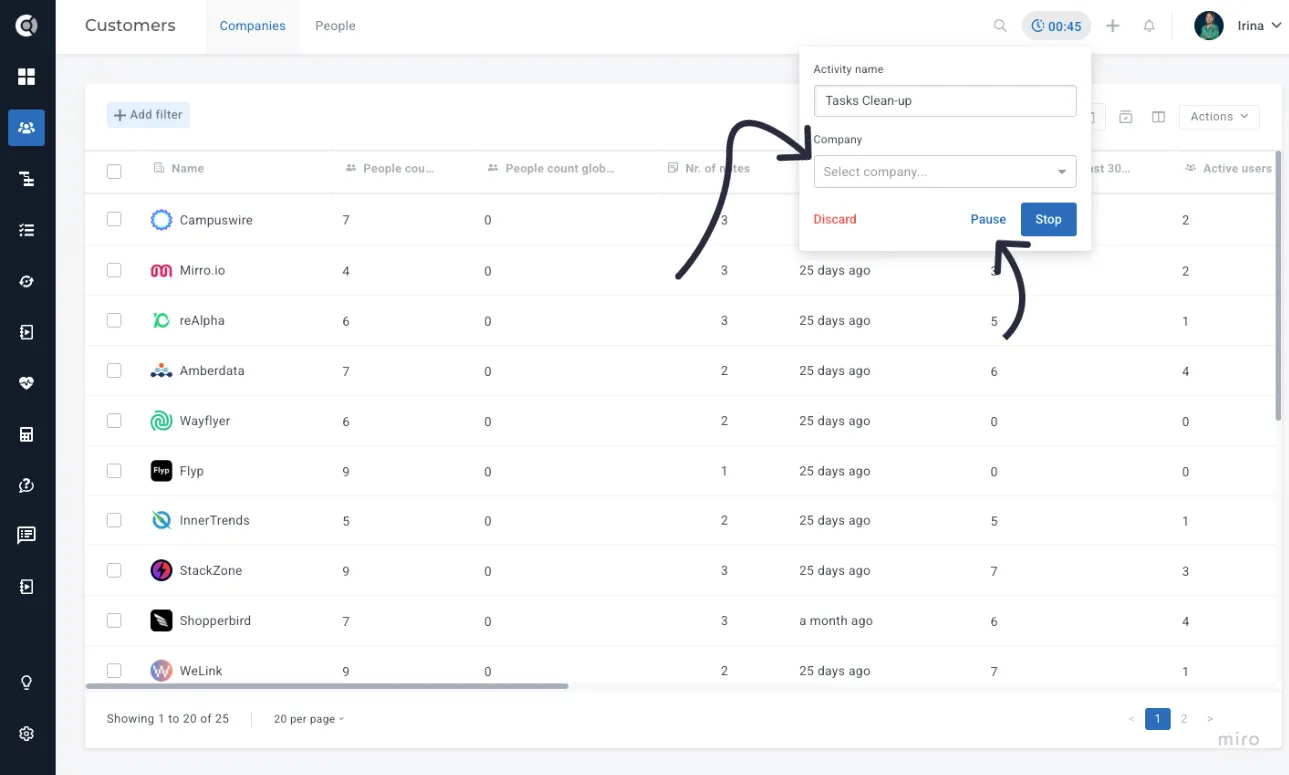Viewport: 1289px width, 775px height.
Task: Open the dashboard grid icon in sidebar
Action: pos(27,77)
